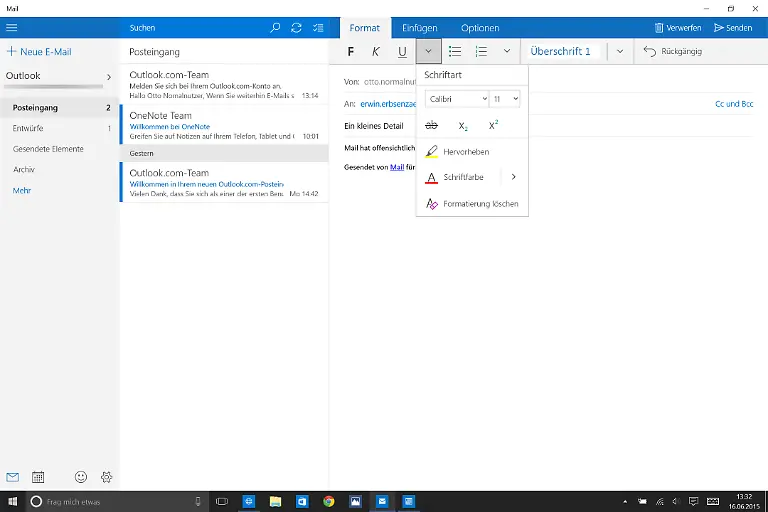This screenshot has width=768, height=512.
Task: Click the Senden button
Action: pyautogui.click(x=732, y=28)
